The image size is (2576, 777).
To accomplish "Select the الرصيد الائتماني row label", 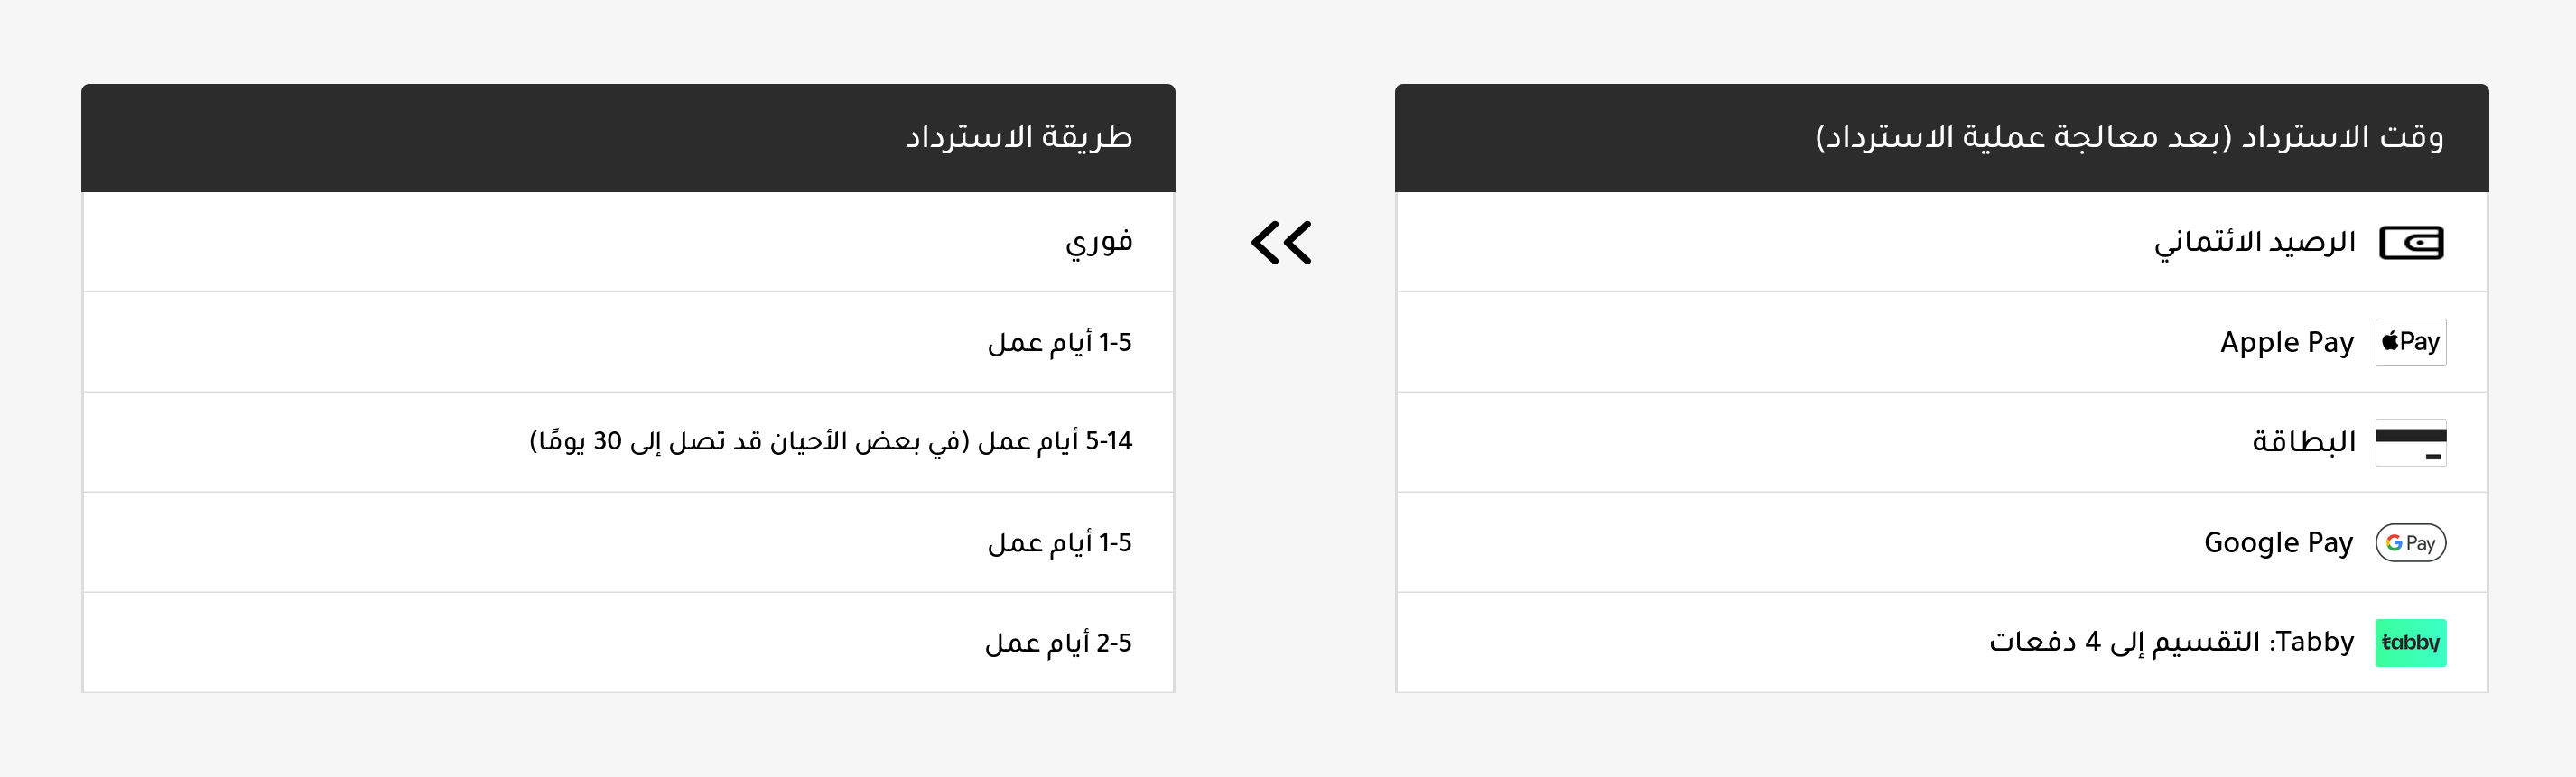I will point(2254,243).
